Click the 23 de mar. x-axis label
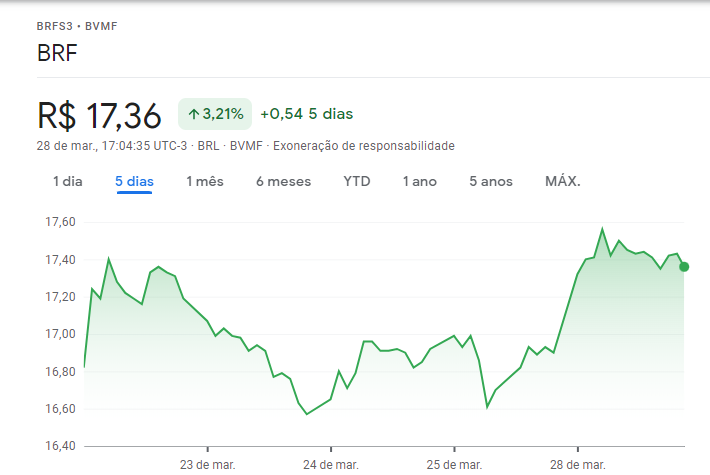 pos(207,465)
